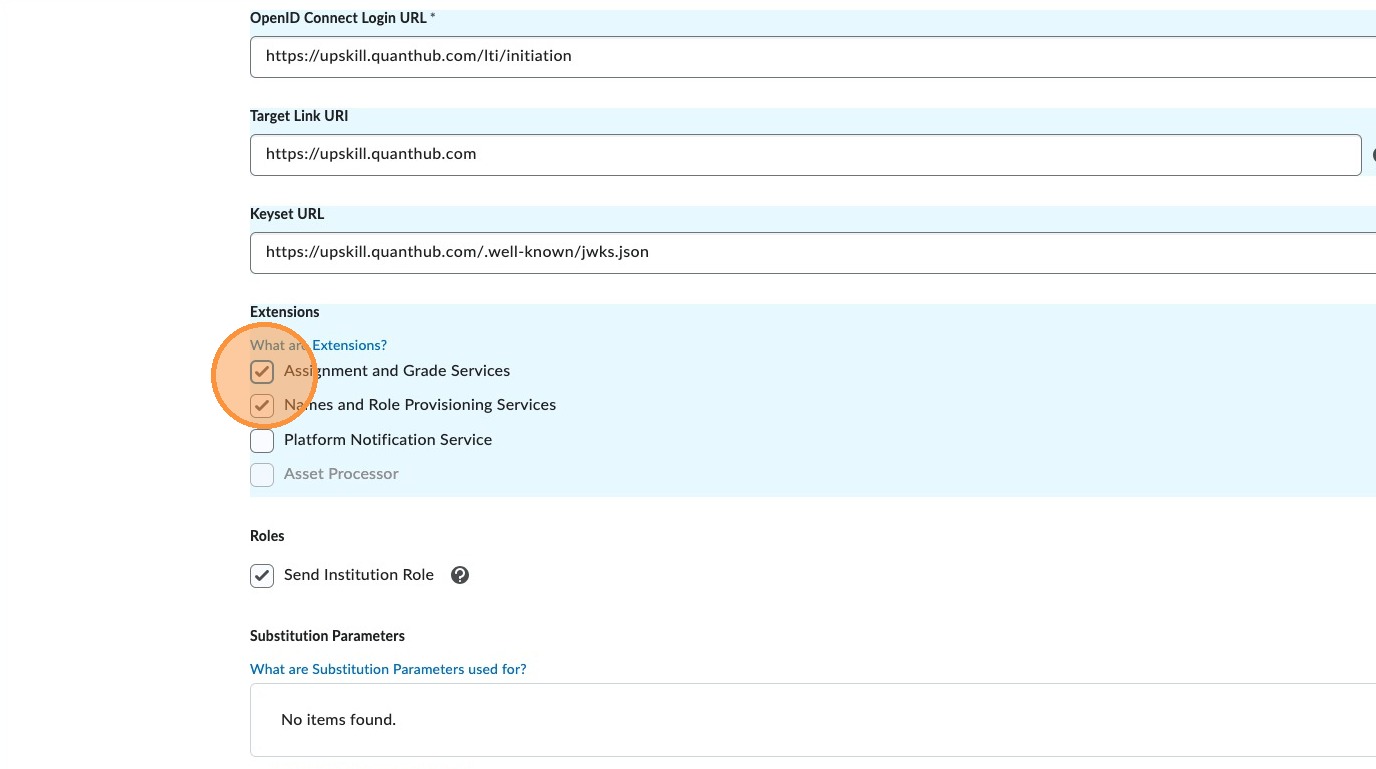Click into the Target Link URI field

(x=800, y=155)
